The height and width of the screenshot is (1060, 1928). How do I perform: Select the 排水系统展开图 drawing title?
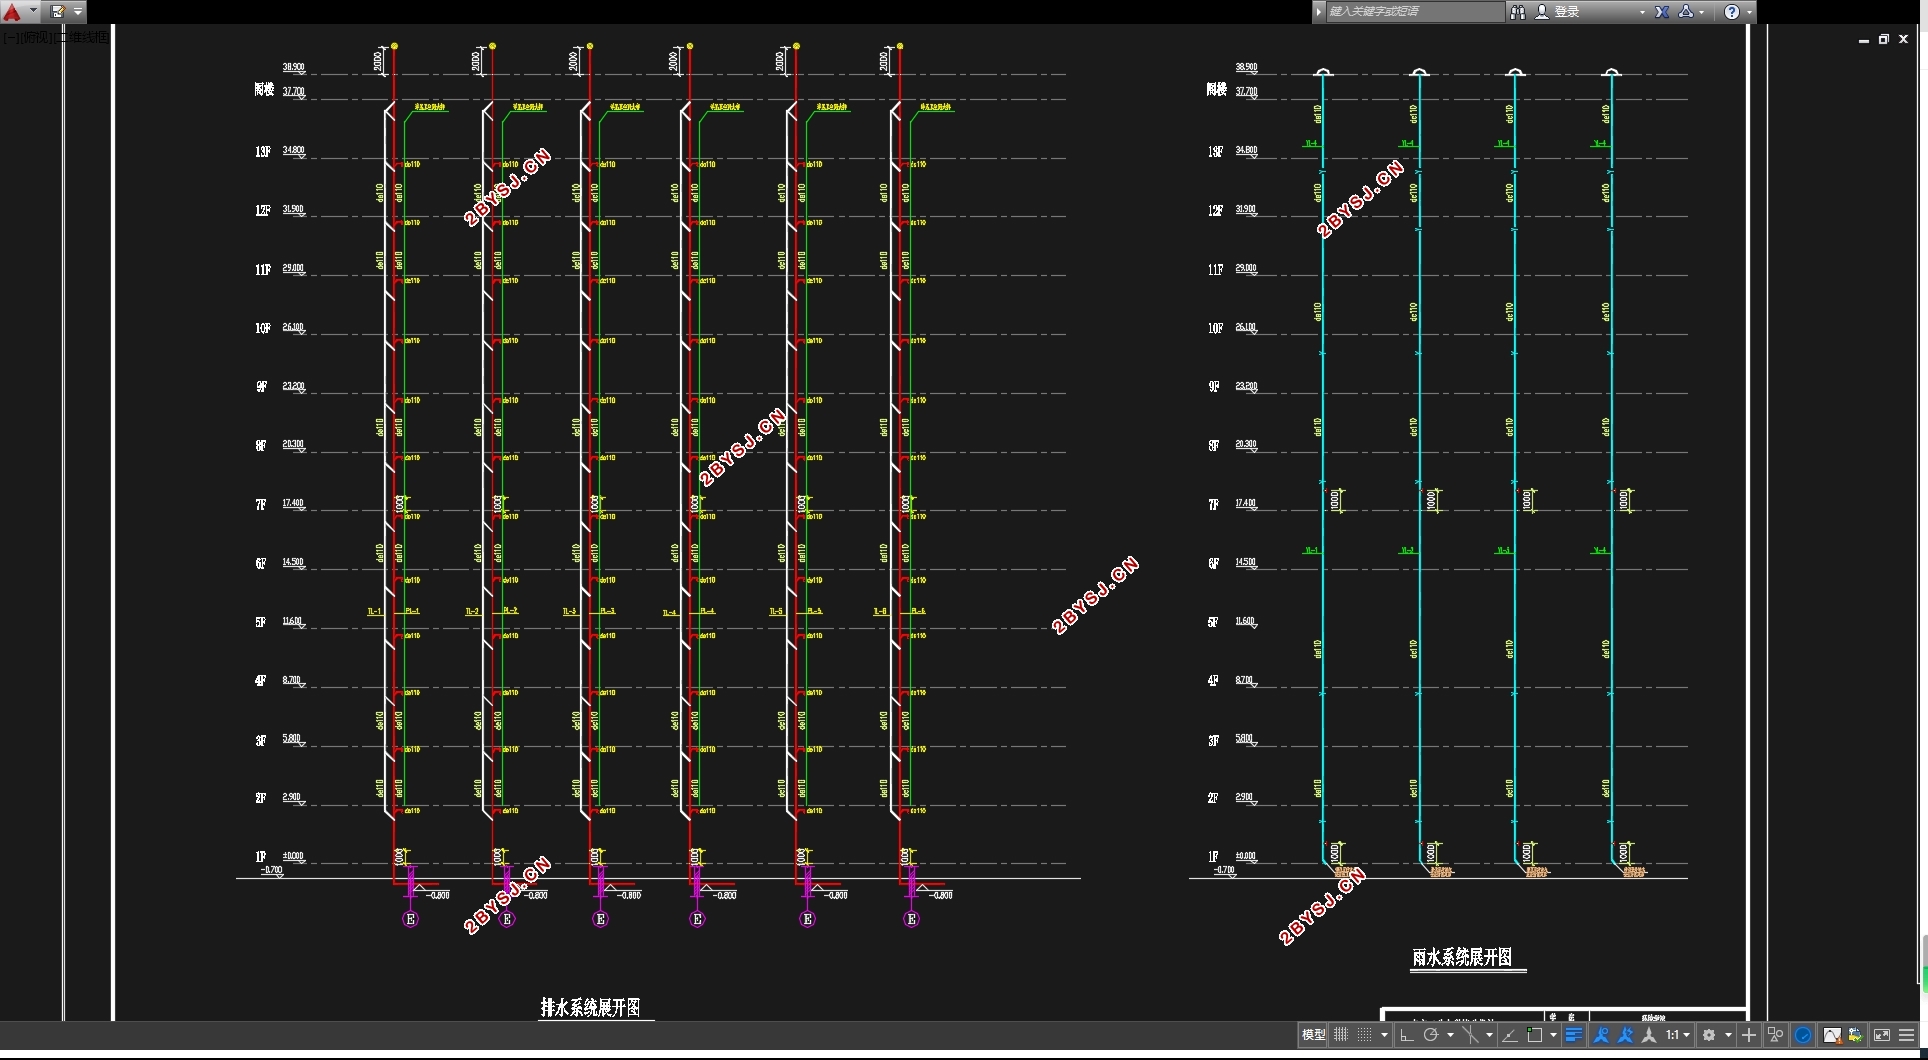(590, 1007)
